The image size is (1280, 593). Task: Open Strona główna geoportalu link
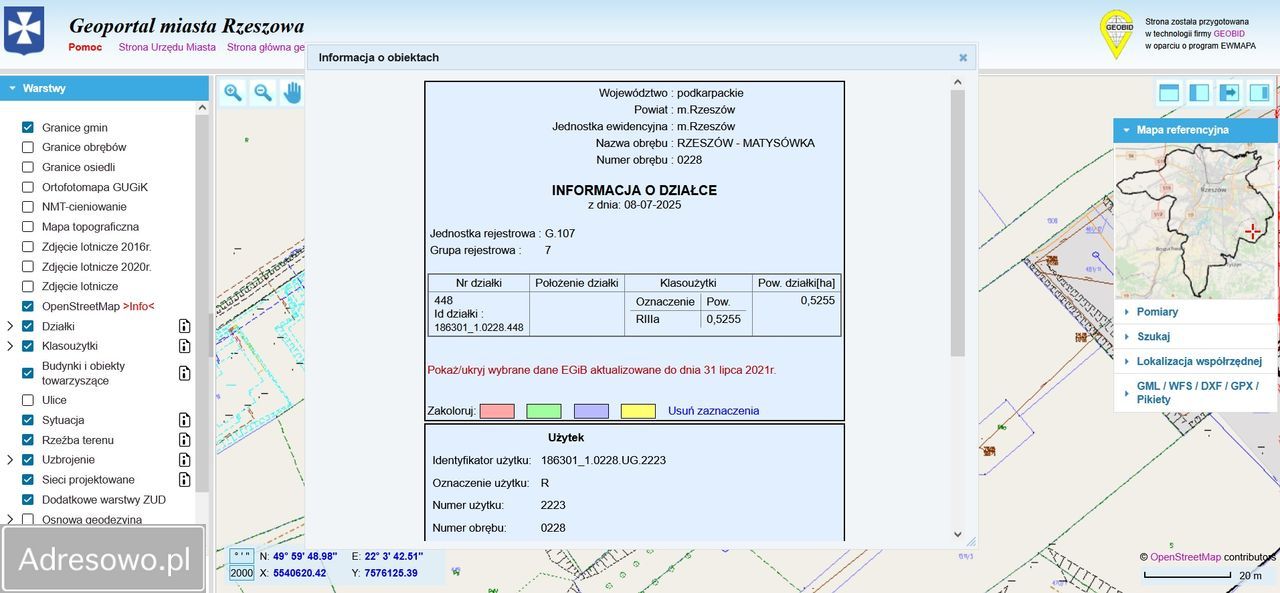click(x=266, y=47)
